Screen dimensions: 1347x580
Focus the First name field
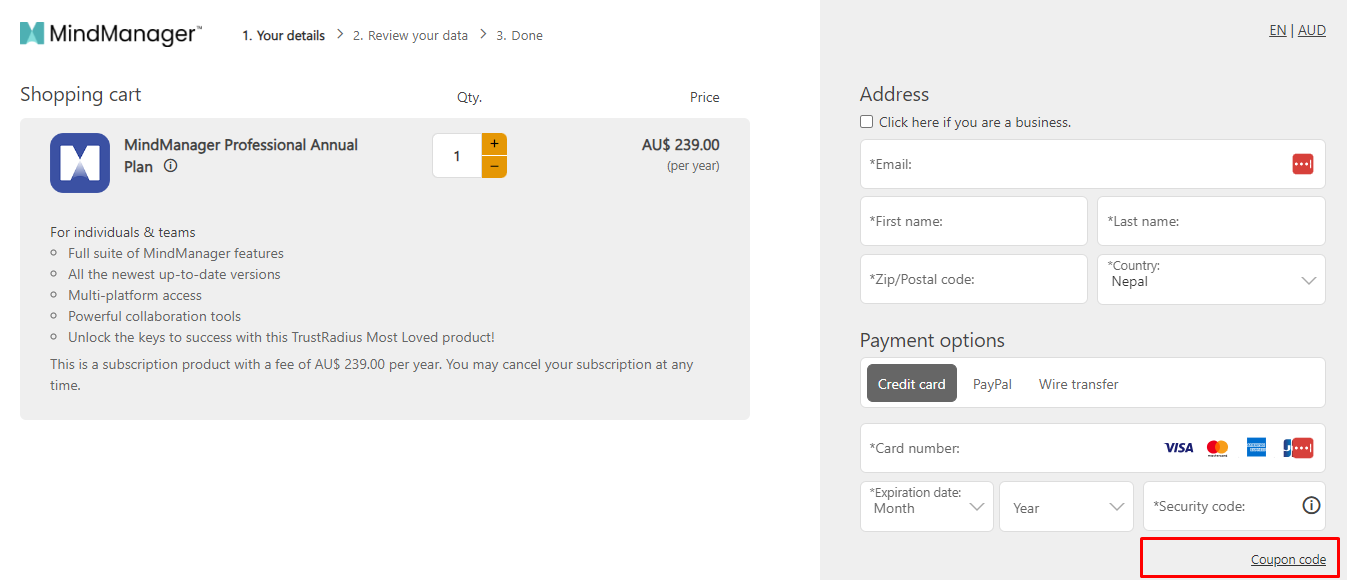973,221
